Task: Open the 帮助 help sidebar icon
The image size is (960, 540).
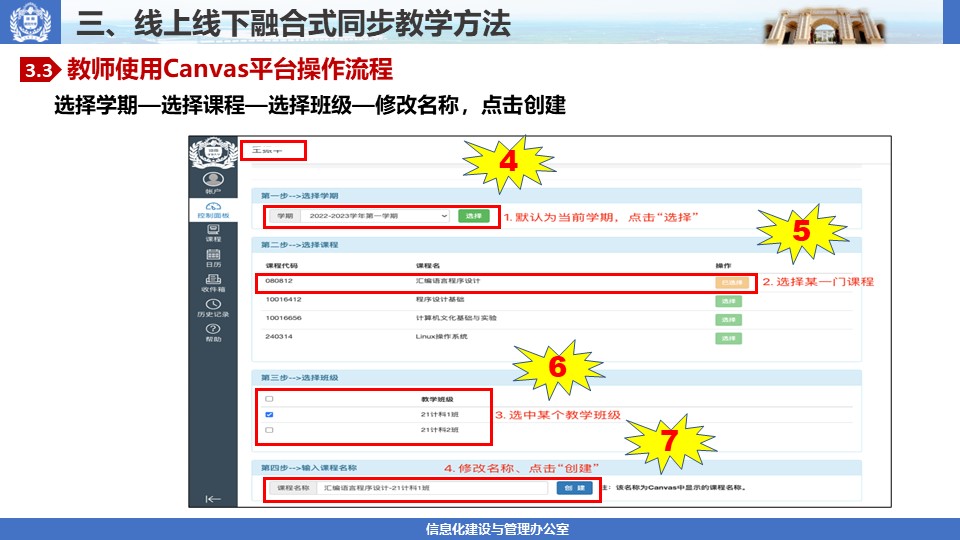Action: (213, 333)
